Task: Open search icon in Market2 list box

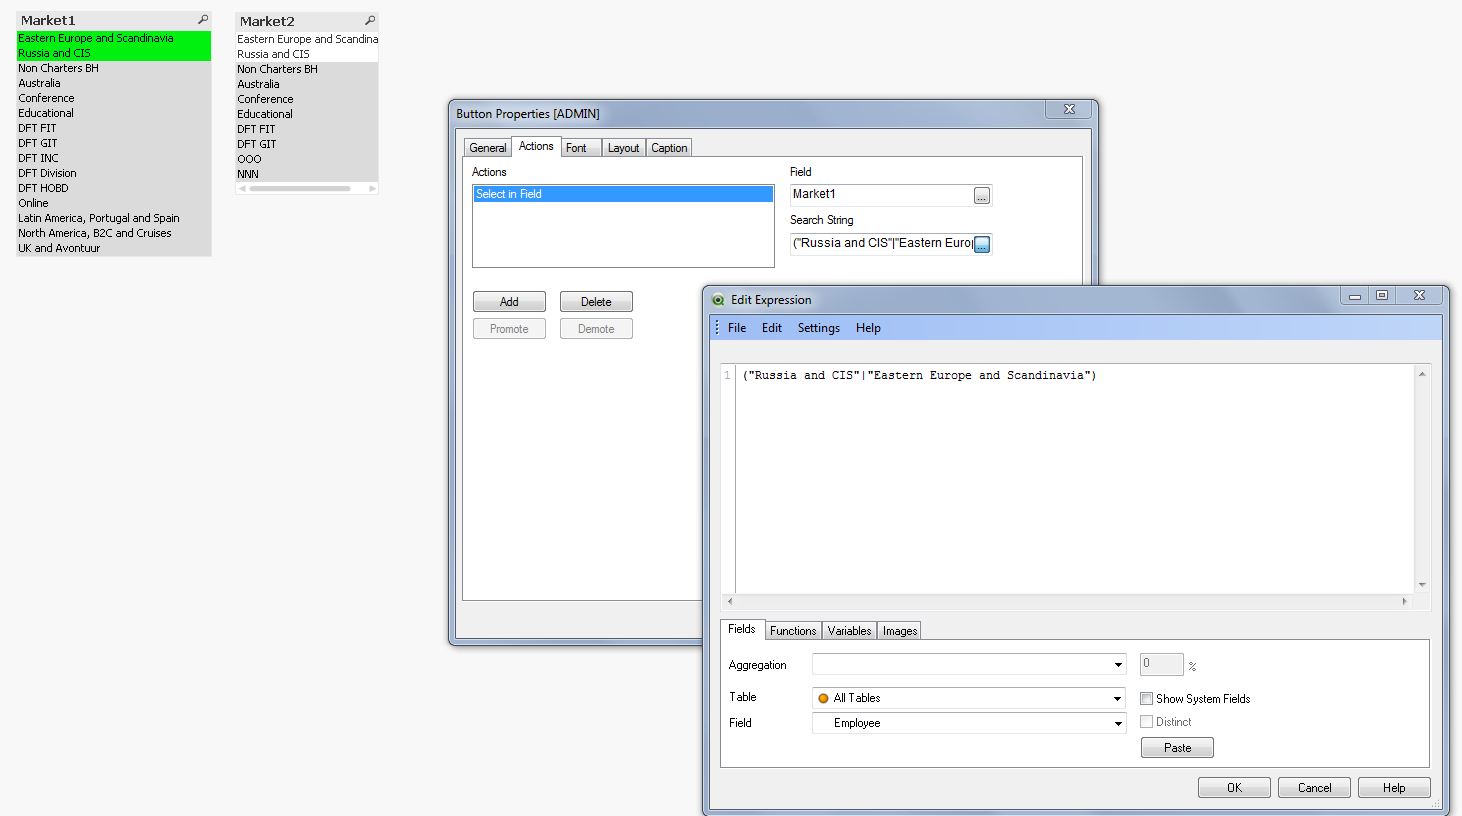Action: (x=370, y=21)
